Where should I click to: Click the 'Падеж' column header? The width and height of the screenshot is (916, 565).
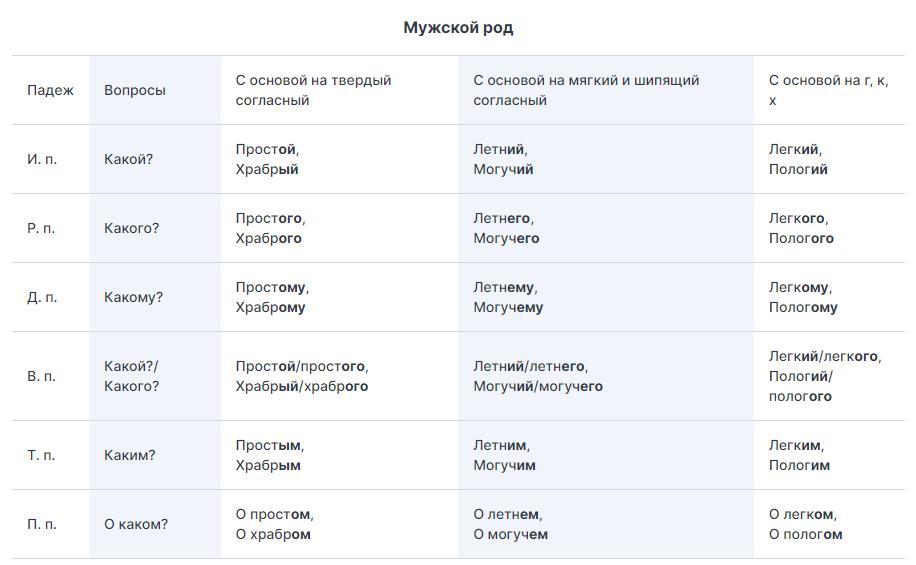click(50, 90)
